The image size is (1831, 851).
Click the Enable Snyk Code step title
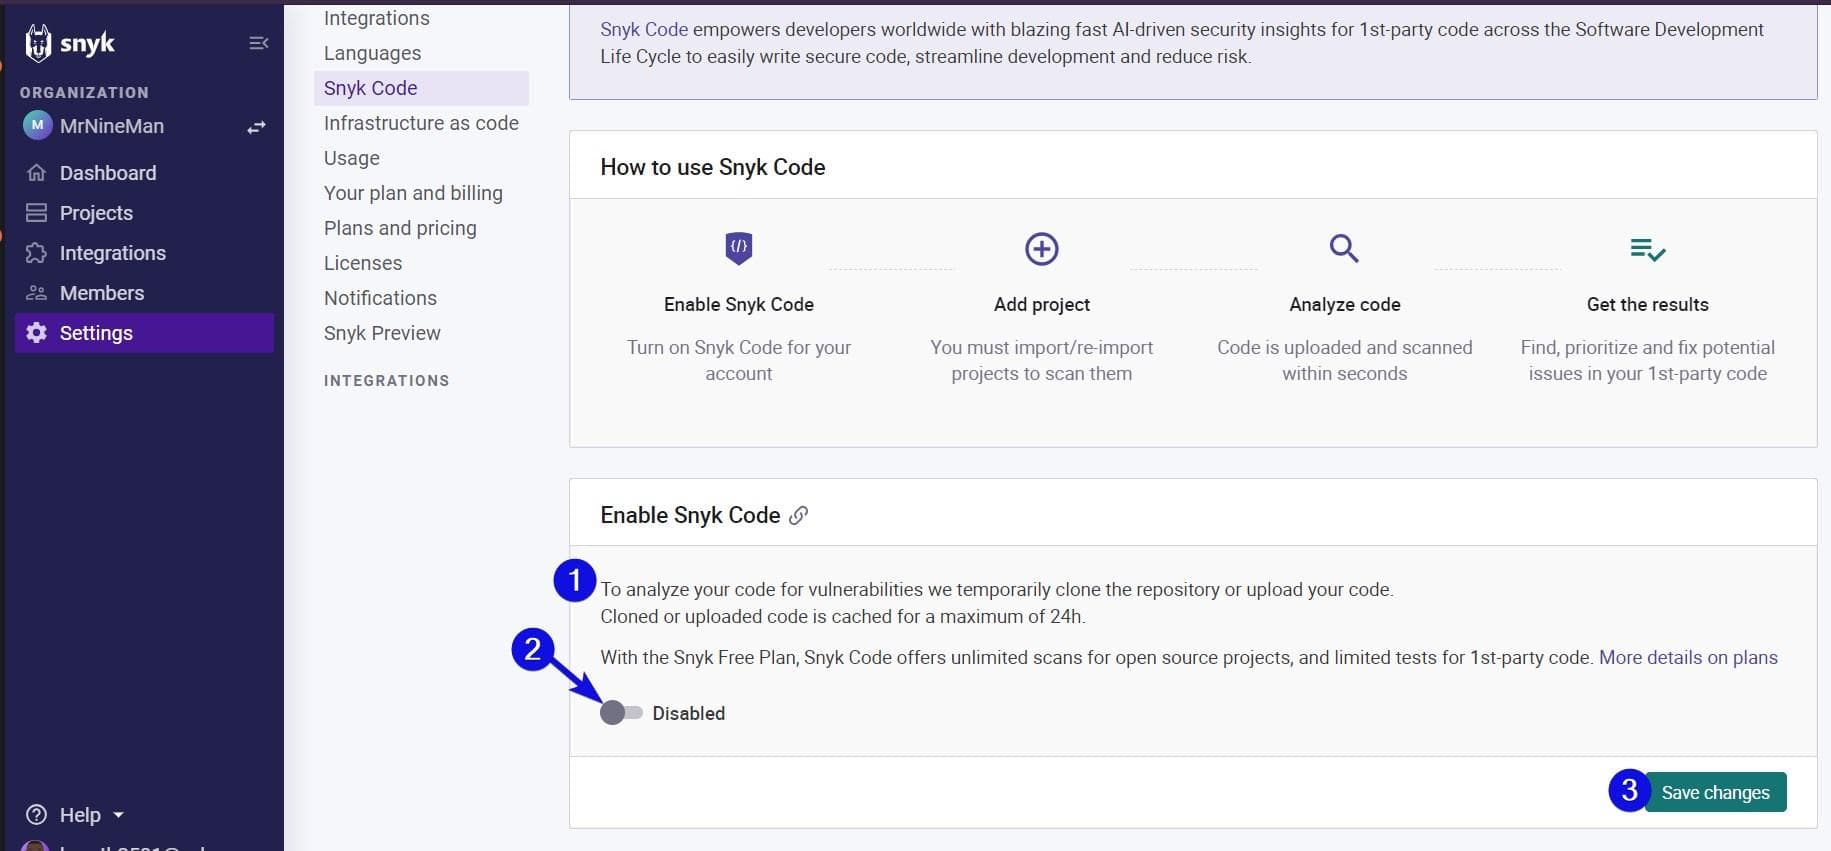point(739,304)
